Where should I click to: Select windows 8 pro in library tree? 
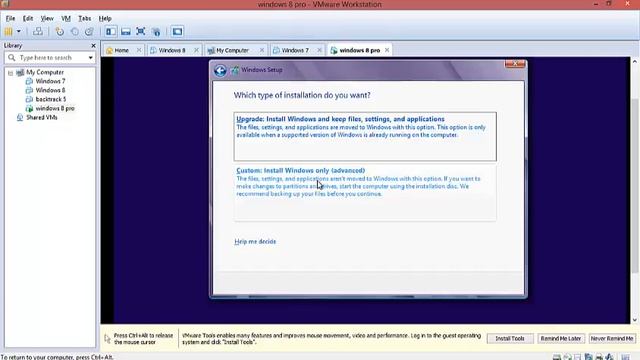pos(55,108)
